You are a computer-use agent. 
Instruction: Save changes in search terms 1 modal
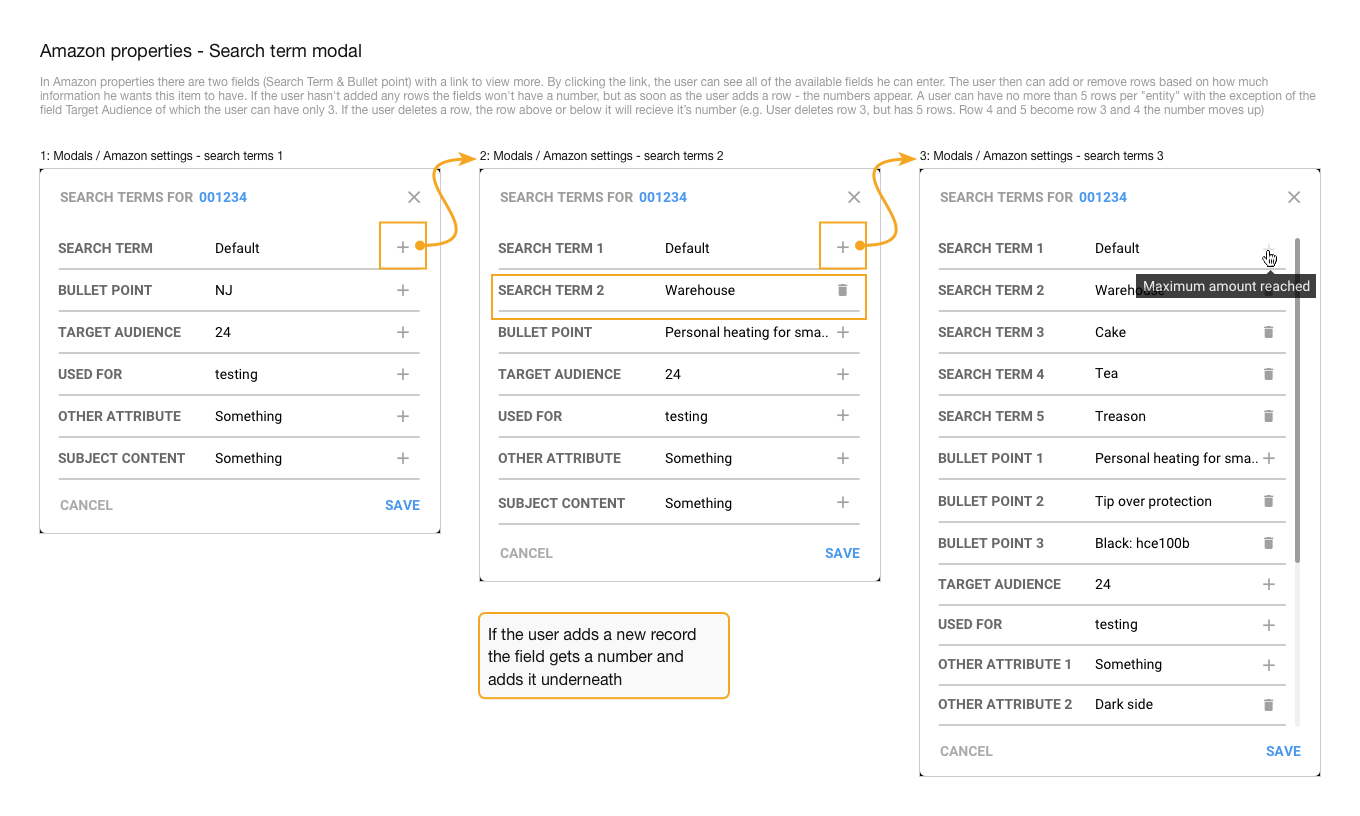[402, 505]
